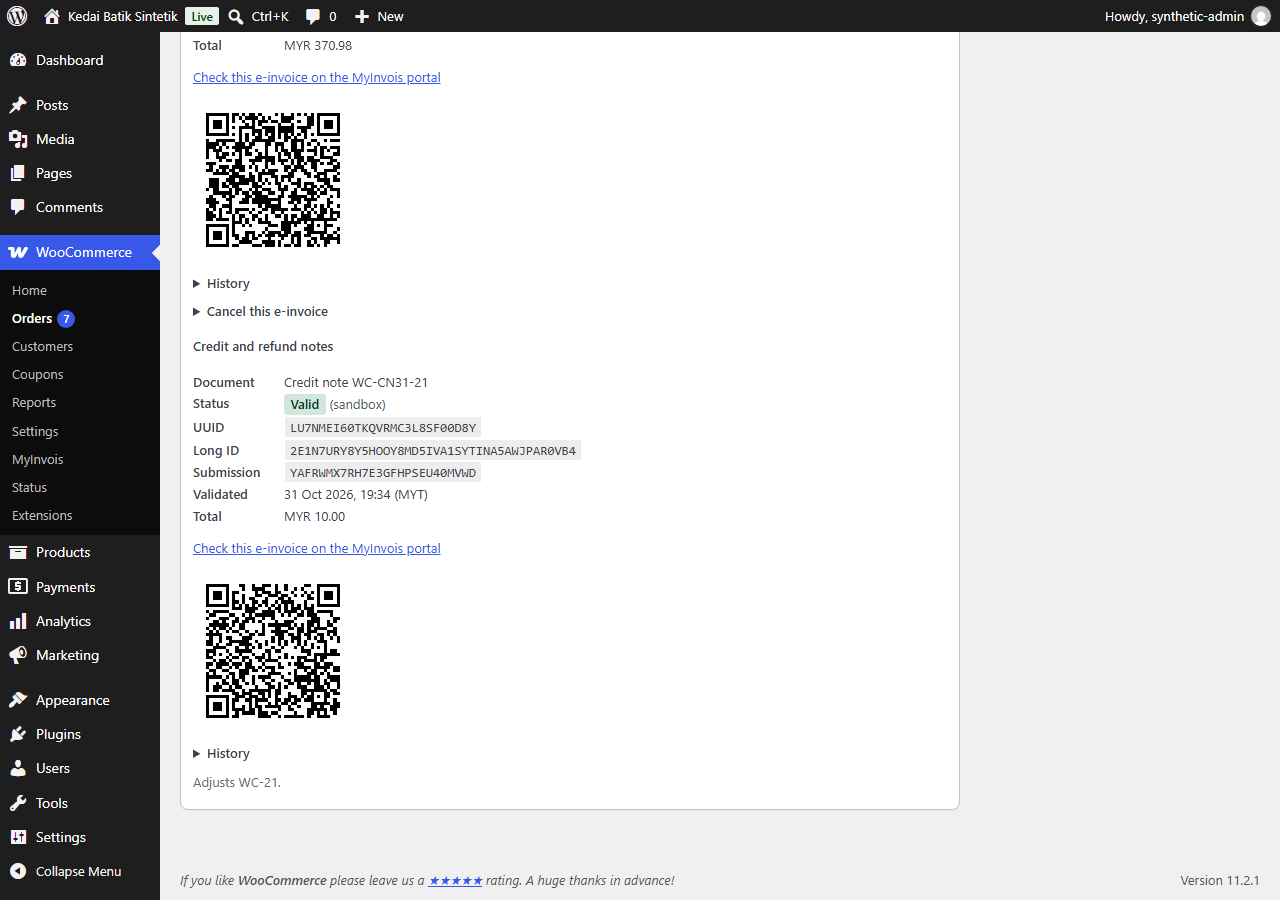The image size is (1280, 900).
Task: Click the credit note QR code below MYR 10.00
Action: click(273, 651)
